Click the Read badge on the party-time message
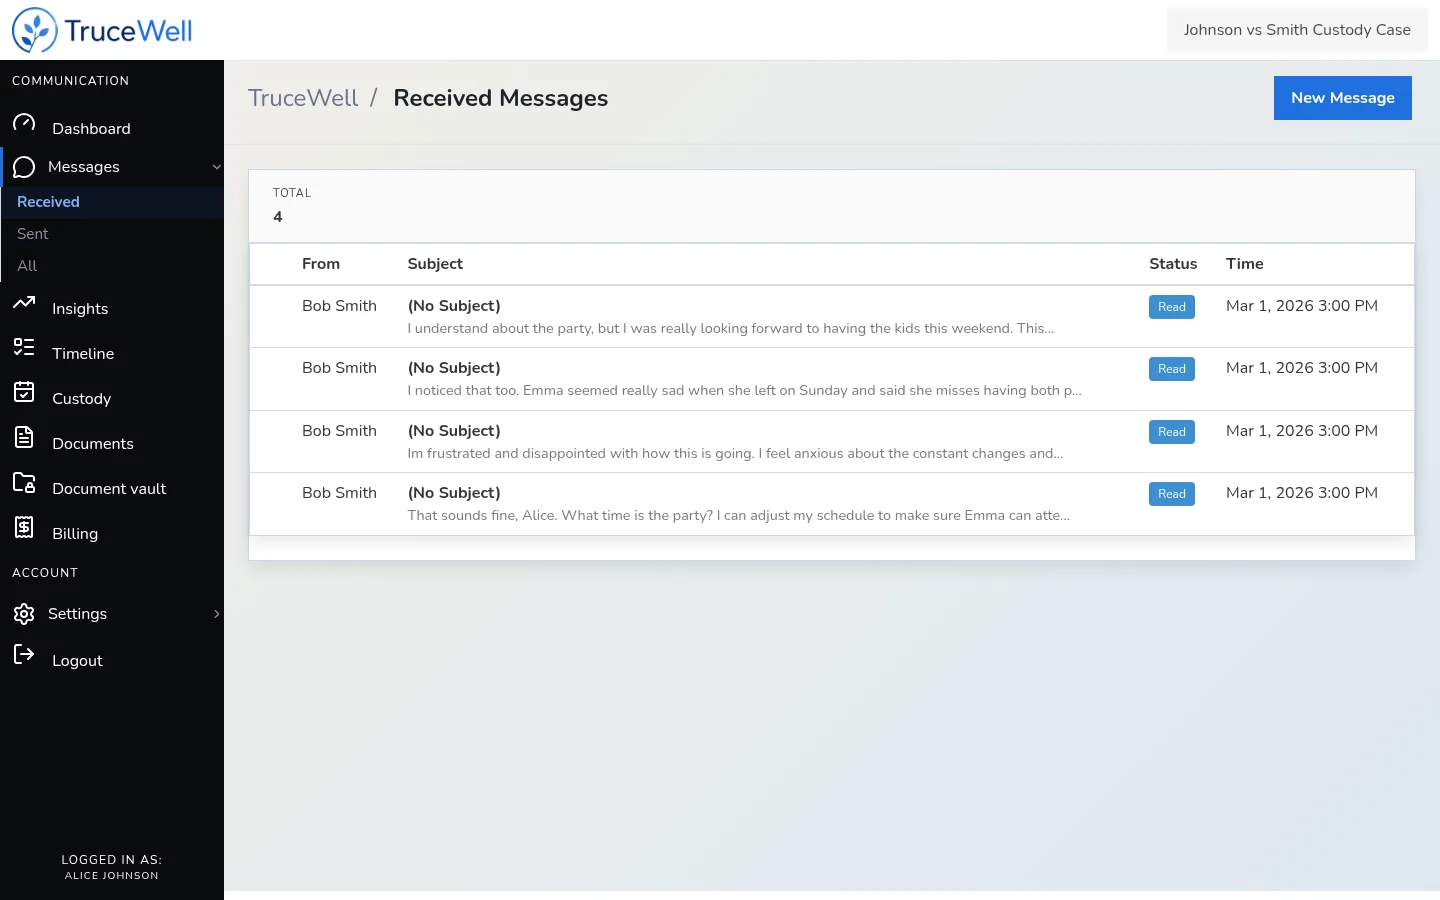The height and width of the screenshot is (900, 1440). point(1172,494)
